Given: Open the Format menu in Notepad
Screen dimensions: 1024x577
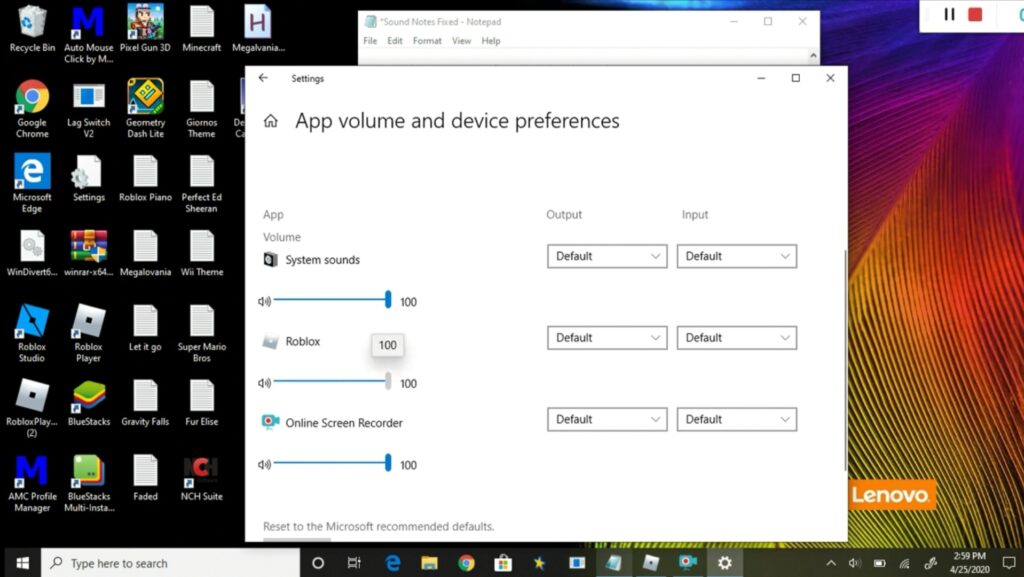Looking at the screenshot, I should click(427, 41).
